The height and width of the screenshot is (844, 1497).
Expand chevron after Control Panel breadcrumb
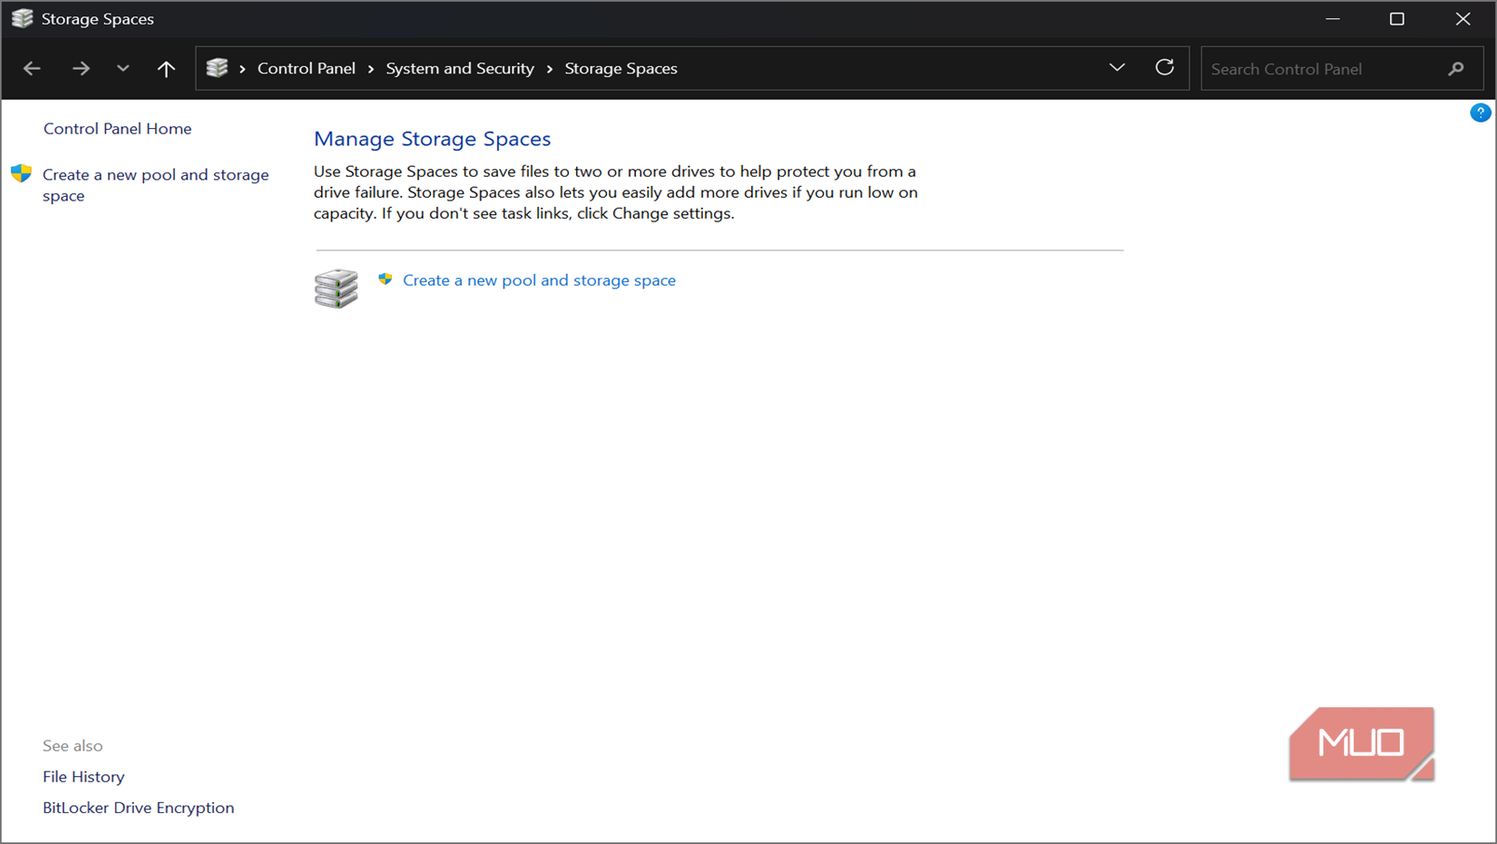(371, 69)
